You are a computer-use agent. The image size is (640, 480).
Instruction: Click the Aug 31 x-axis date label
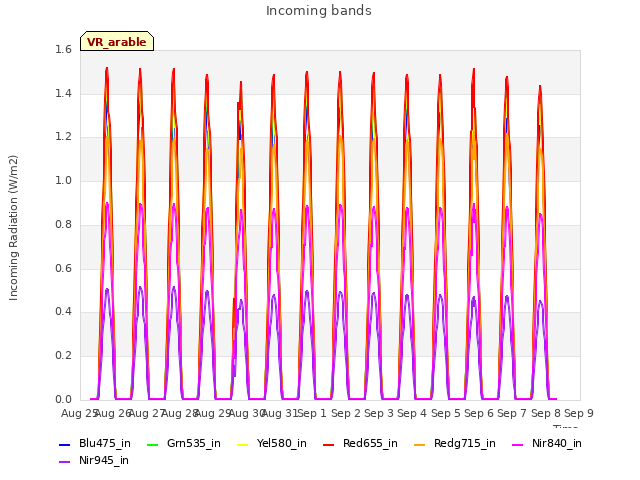pyautogui.click(x=279, y=413)
